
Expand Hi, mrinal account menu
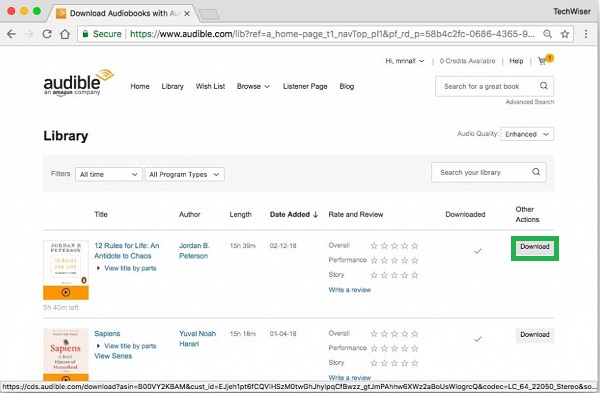point(404,61)
